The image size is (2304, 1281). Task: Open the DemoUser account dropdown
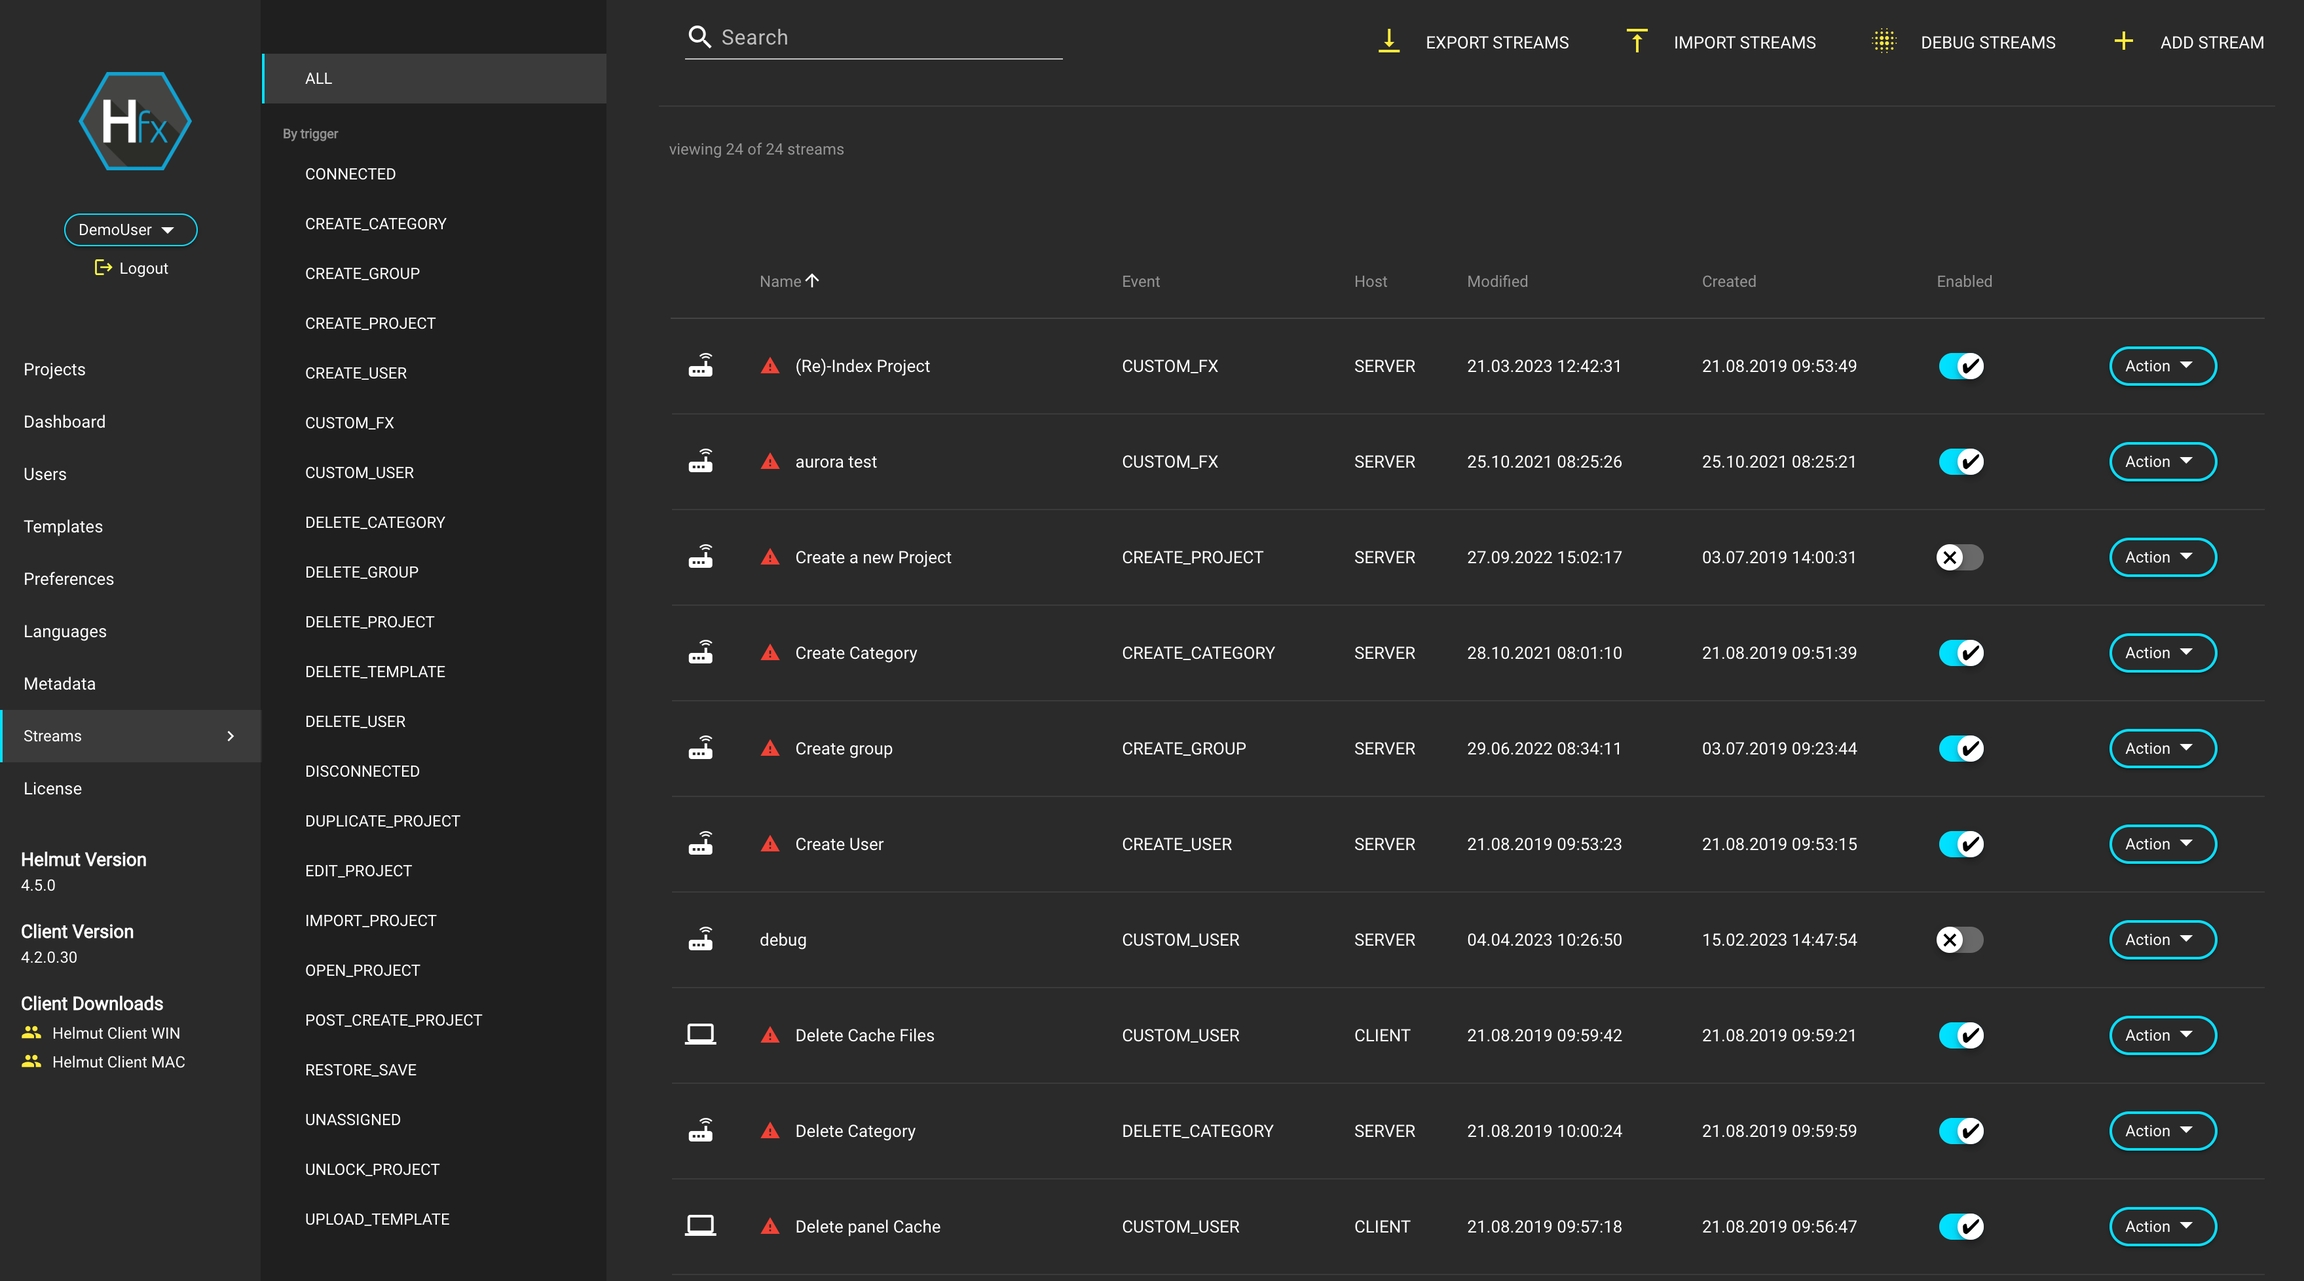pyautogui.click(x=130, y=229)
